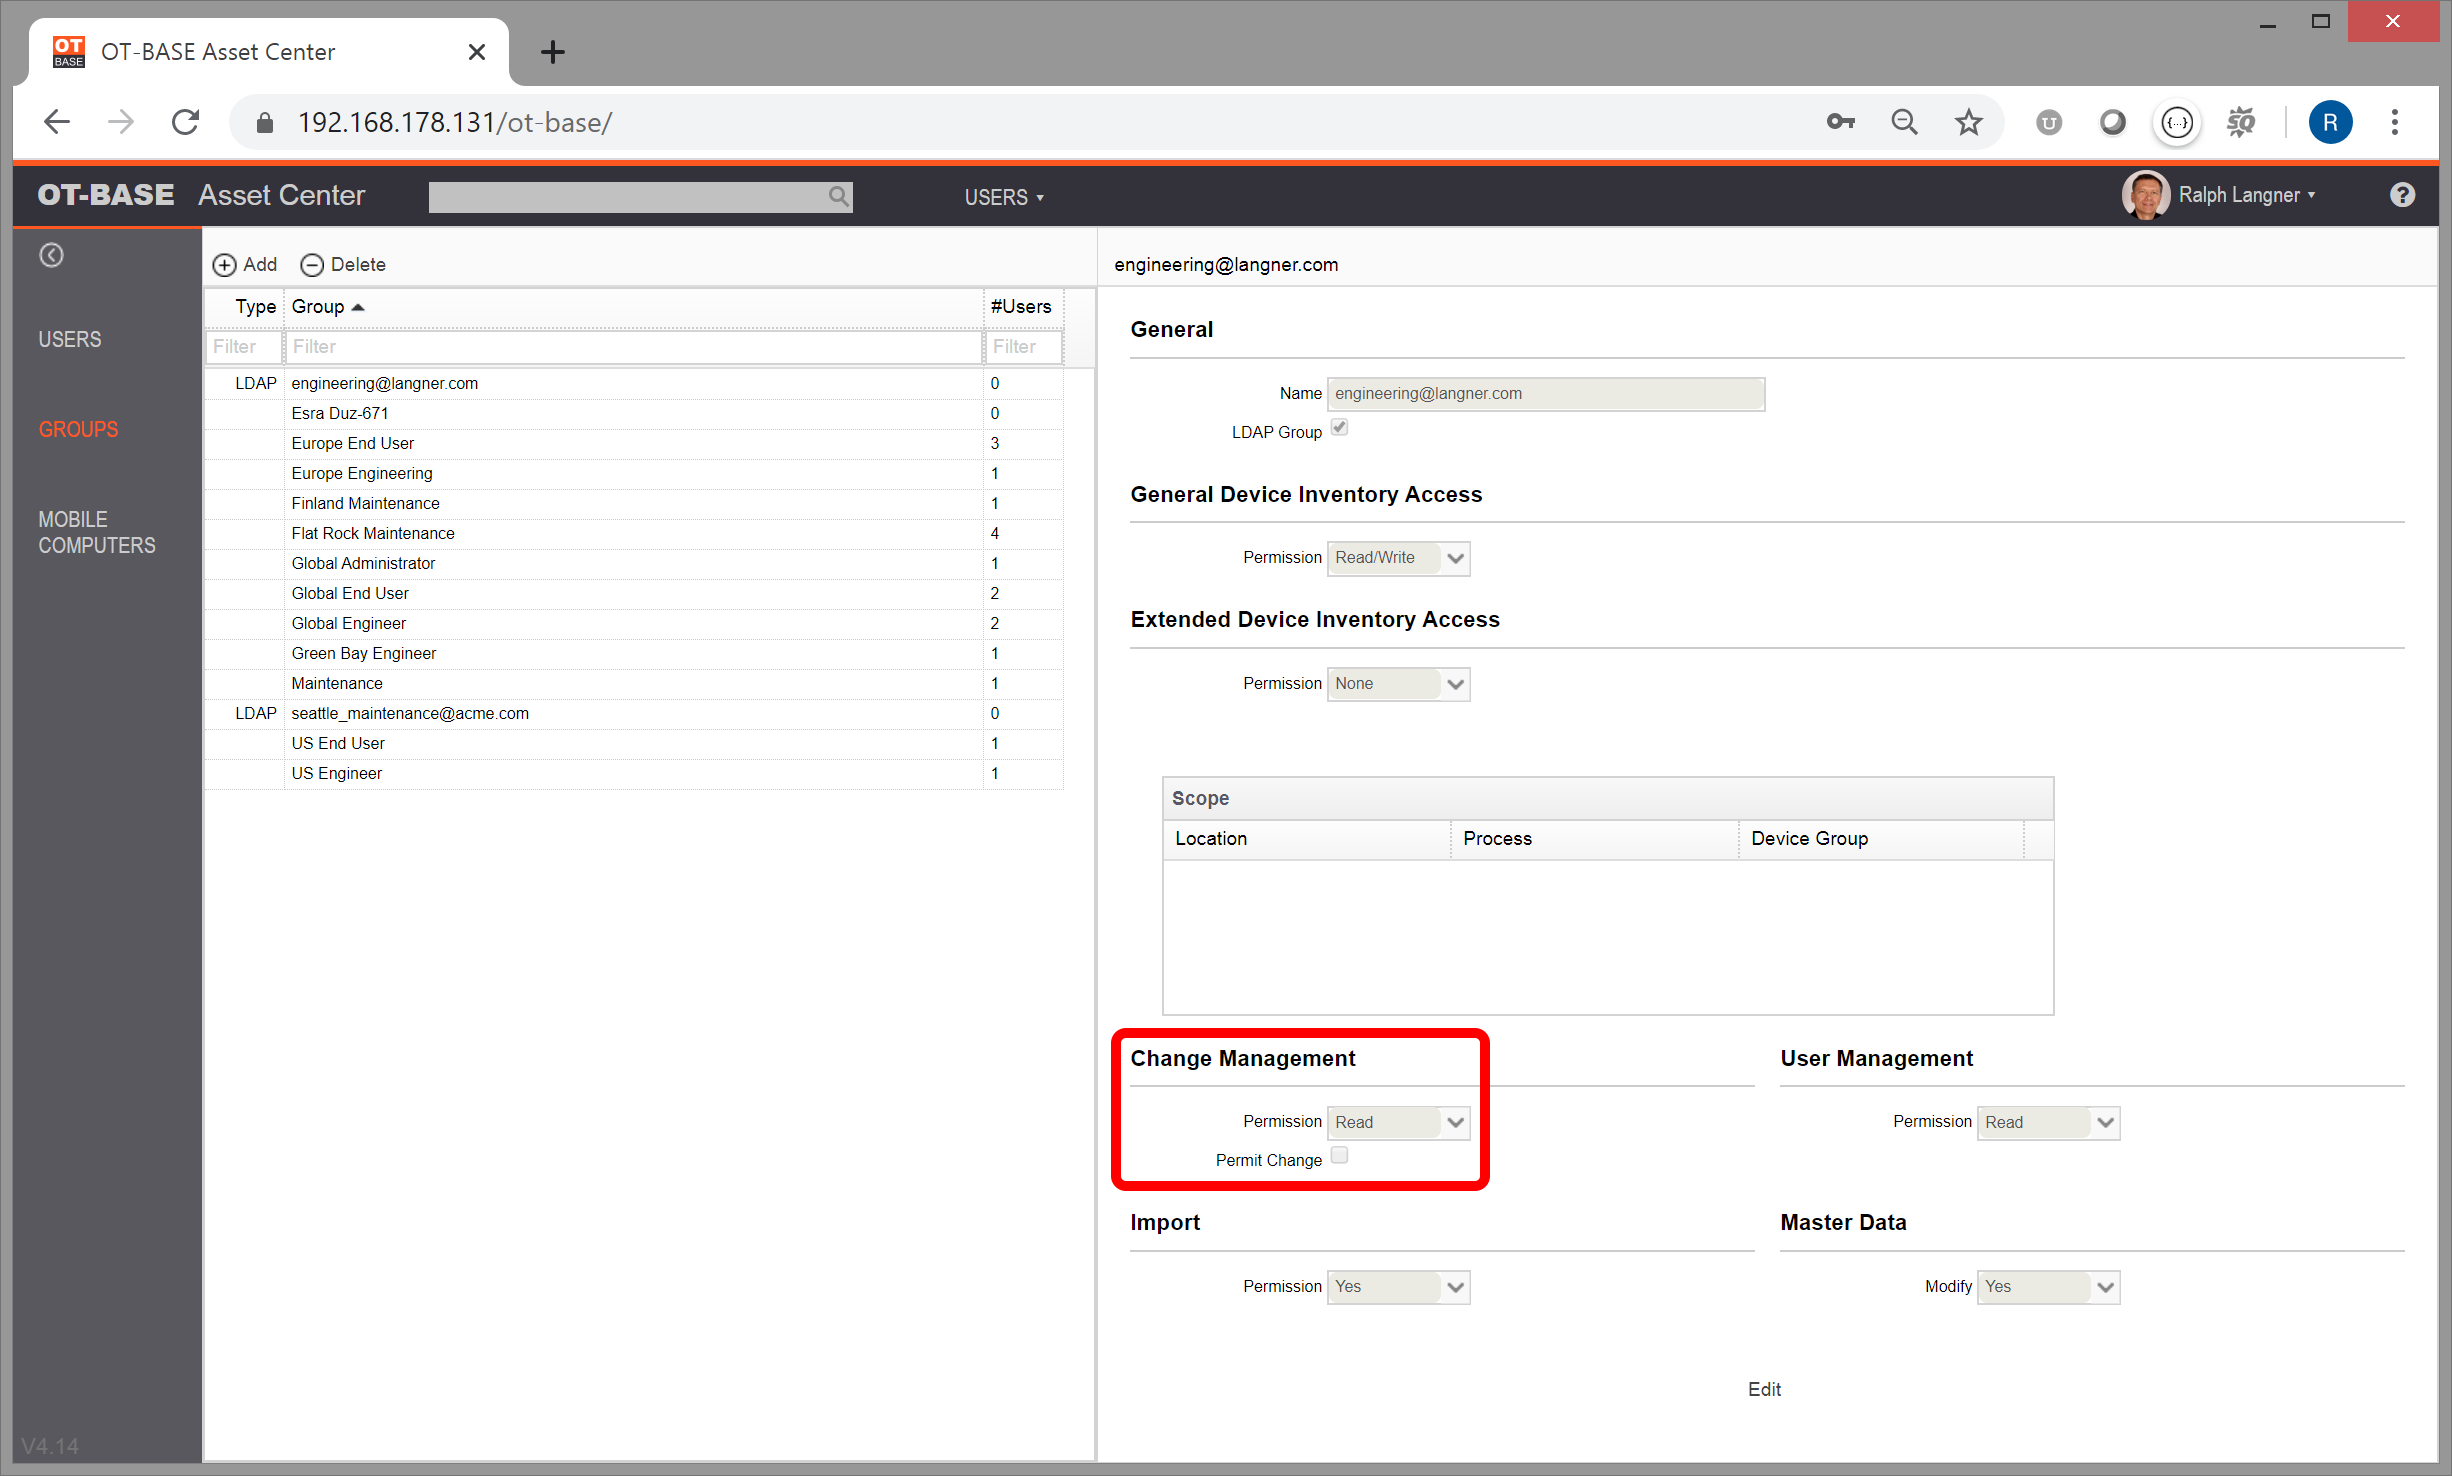Go to GROUPS in the sidebar
Image resolution: width=2452 pixels, height=1476 pixels.
(78, 429)
